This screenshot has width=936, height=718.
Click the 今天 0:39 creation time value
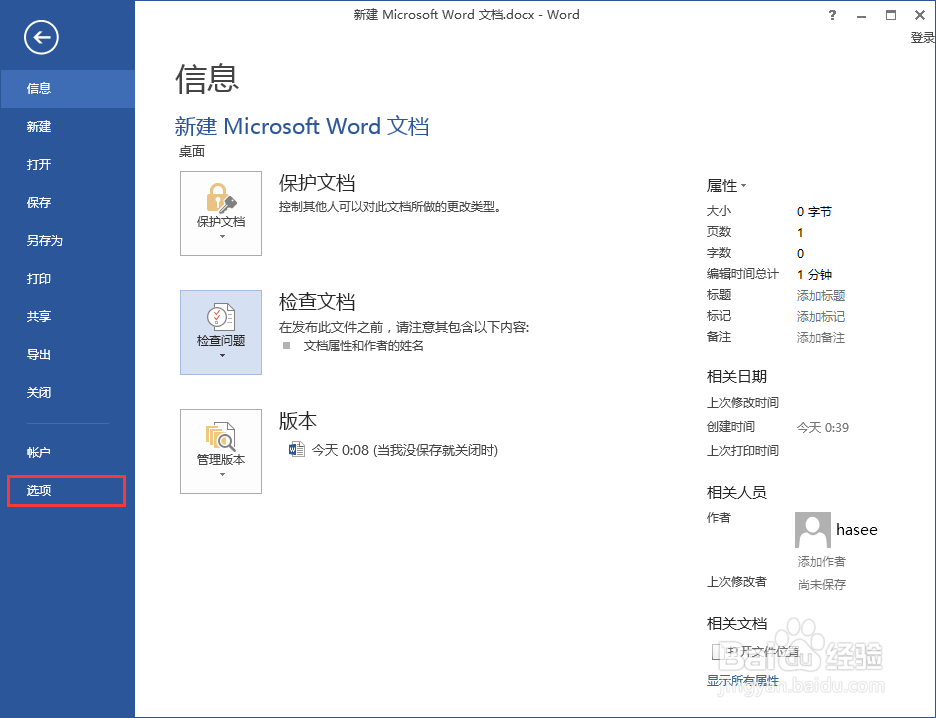823,427
